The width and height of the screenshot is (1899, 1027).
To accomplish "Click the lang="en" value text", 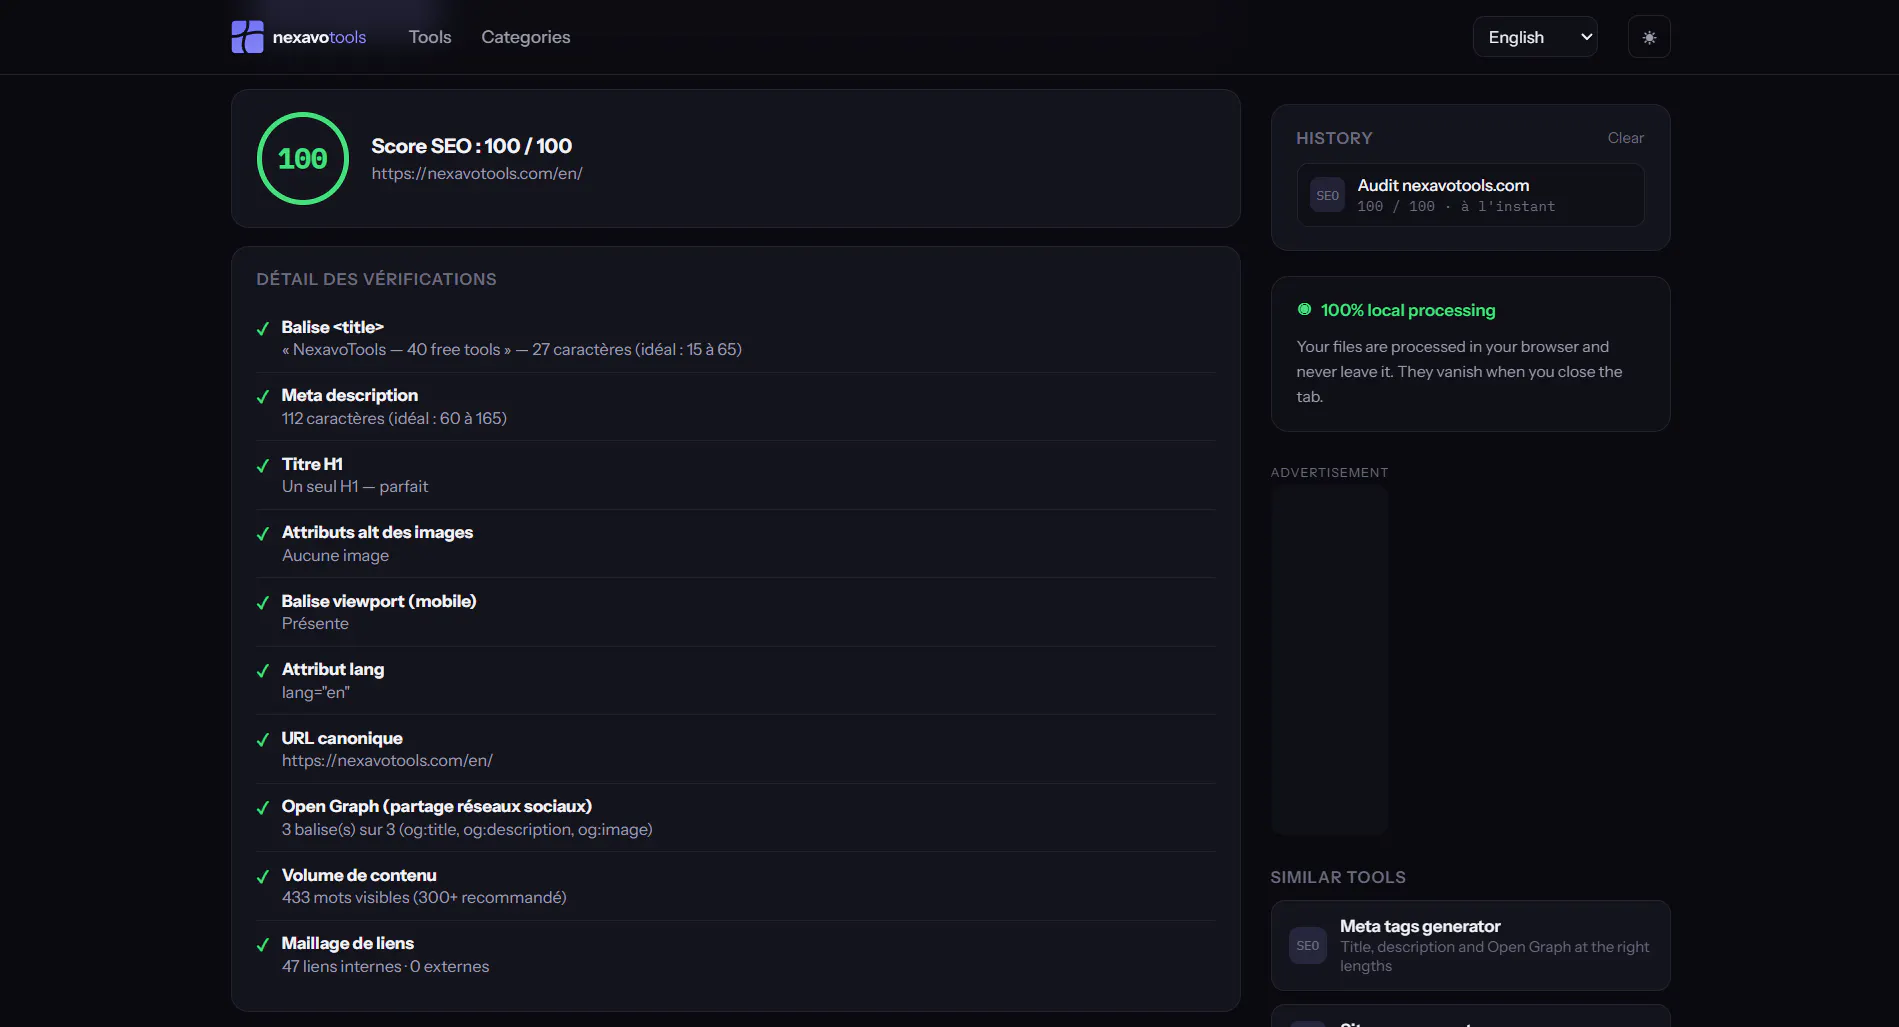I will [x=315, y=692].
